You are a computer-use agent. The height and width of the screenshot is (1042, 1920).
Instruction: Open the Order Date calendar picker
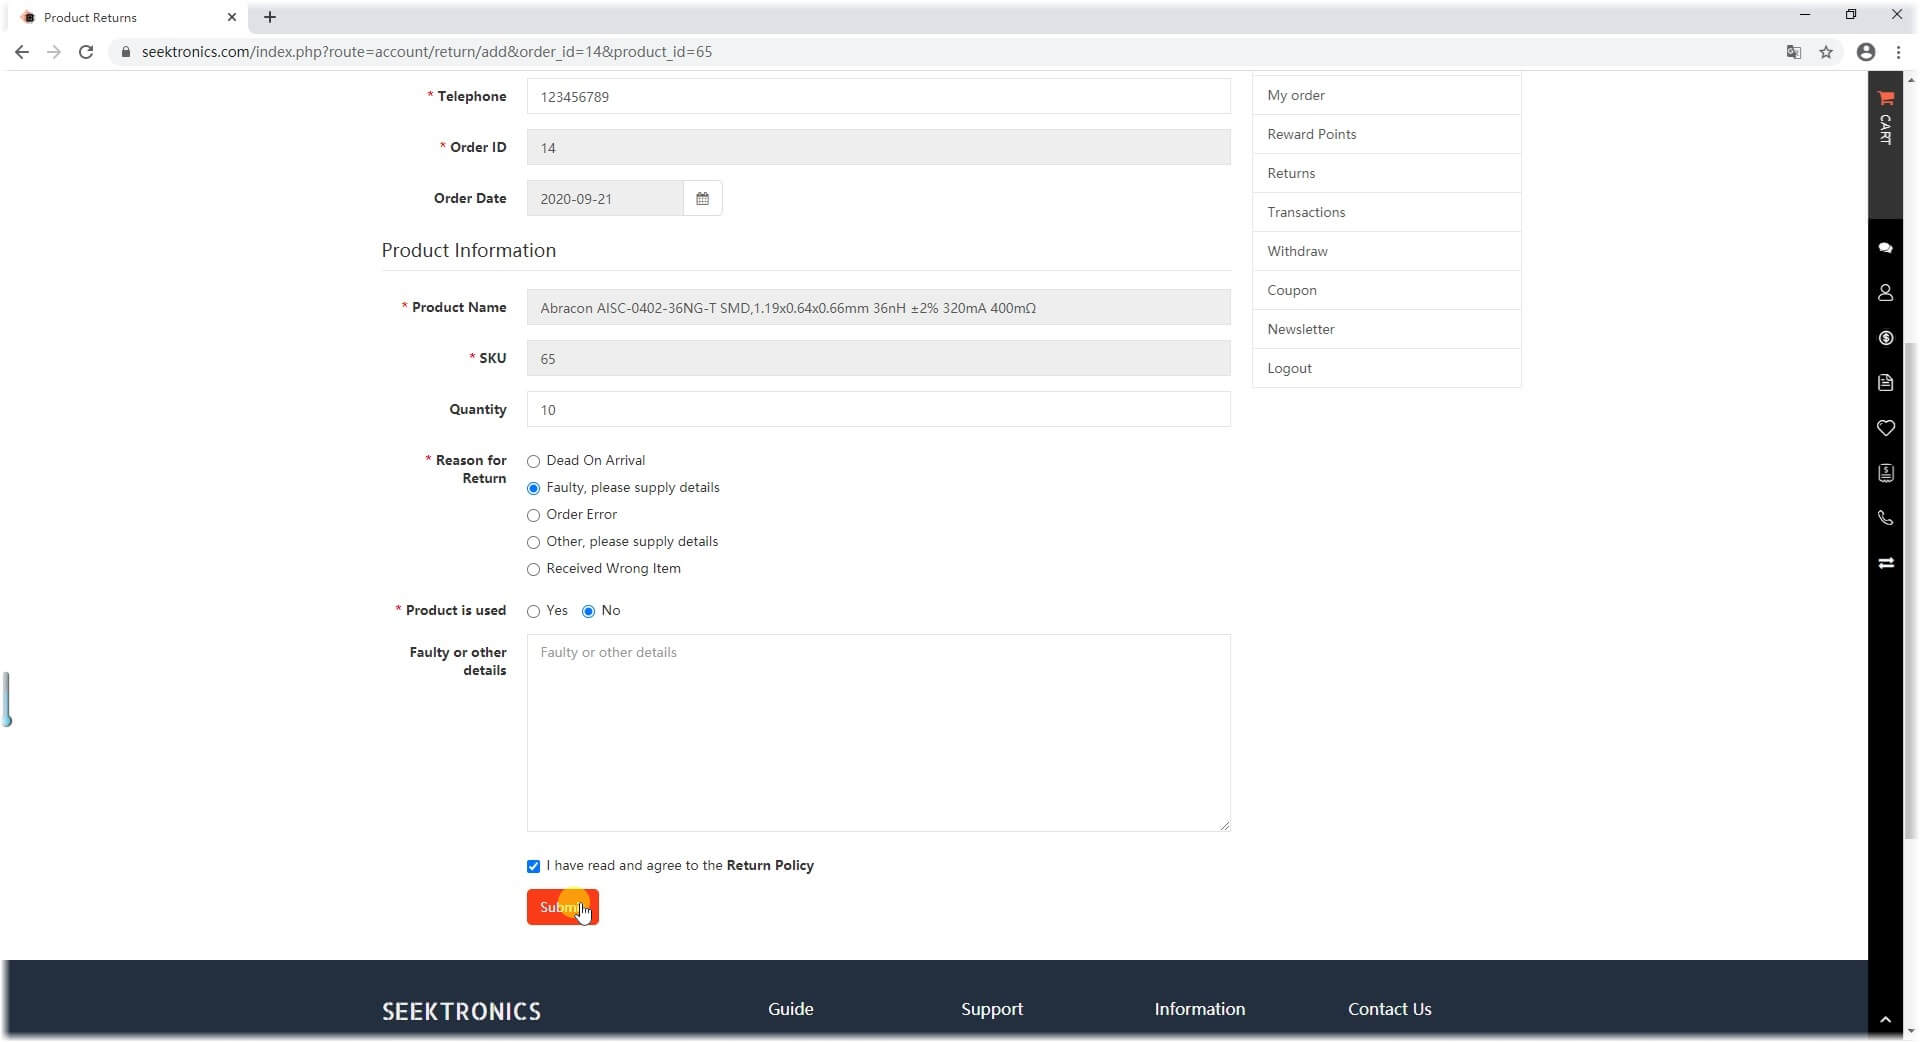[702, 198]
